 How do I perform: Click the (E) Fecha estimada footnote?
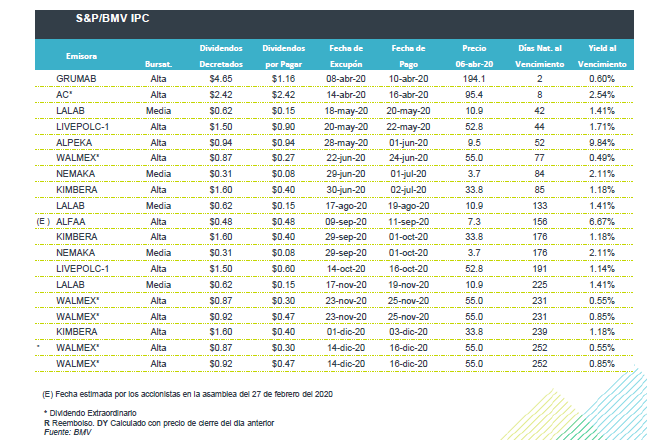[x=187, y=394]
